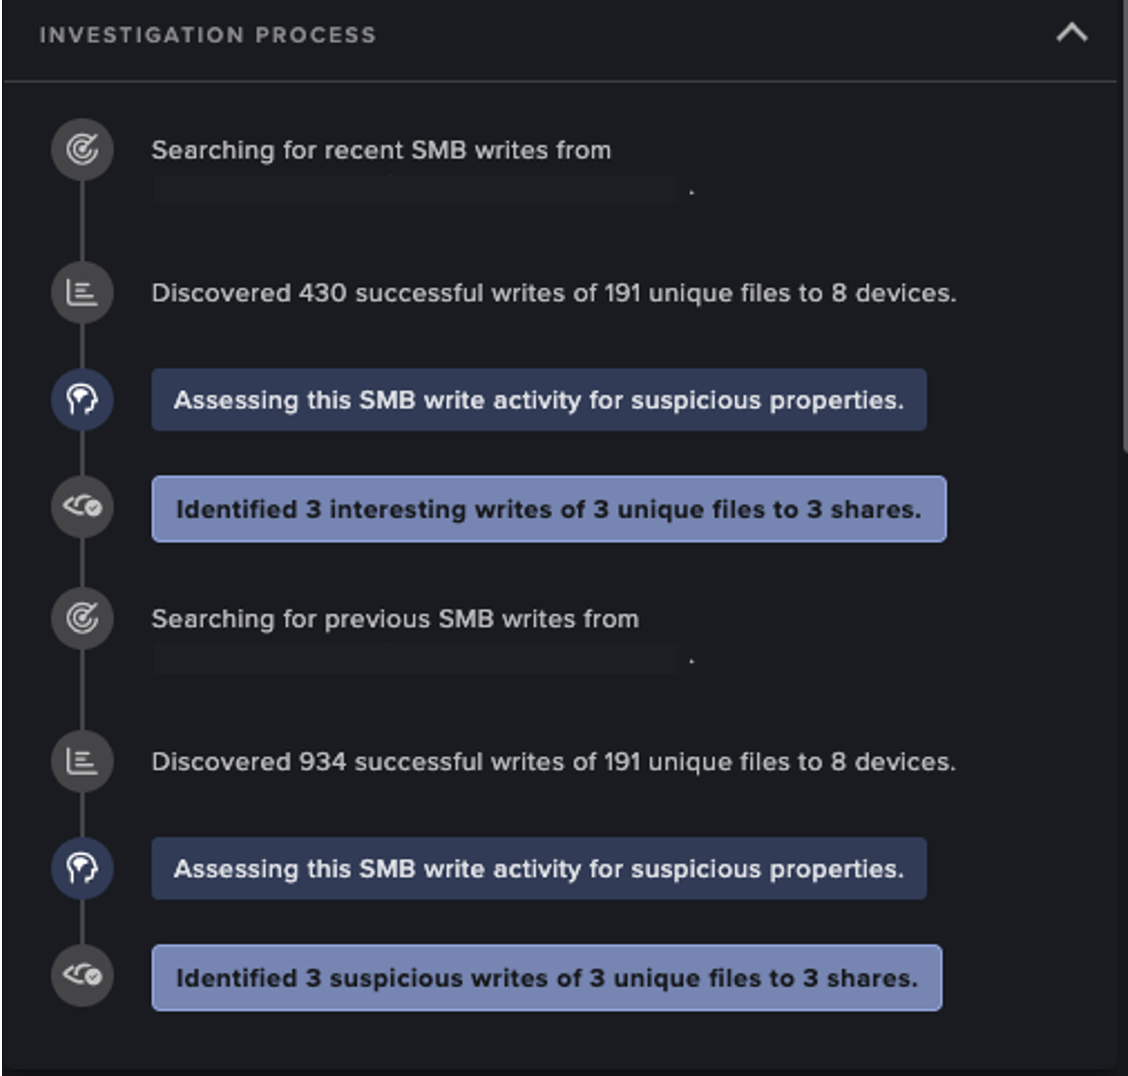
Task: Click the first blue head analysis icon
Action: click(82, 399)
